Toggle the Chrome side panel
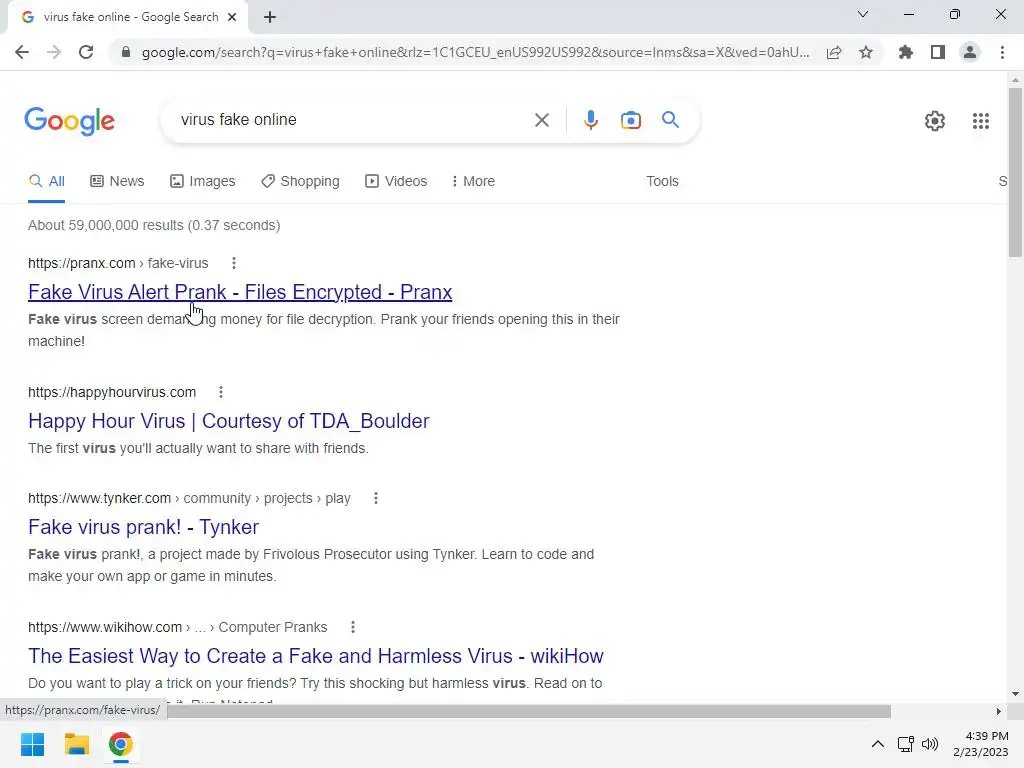The image size is (1024, 768). [x=938, y=52]
